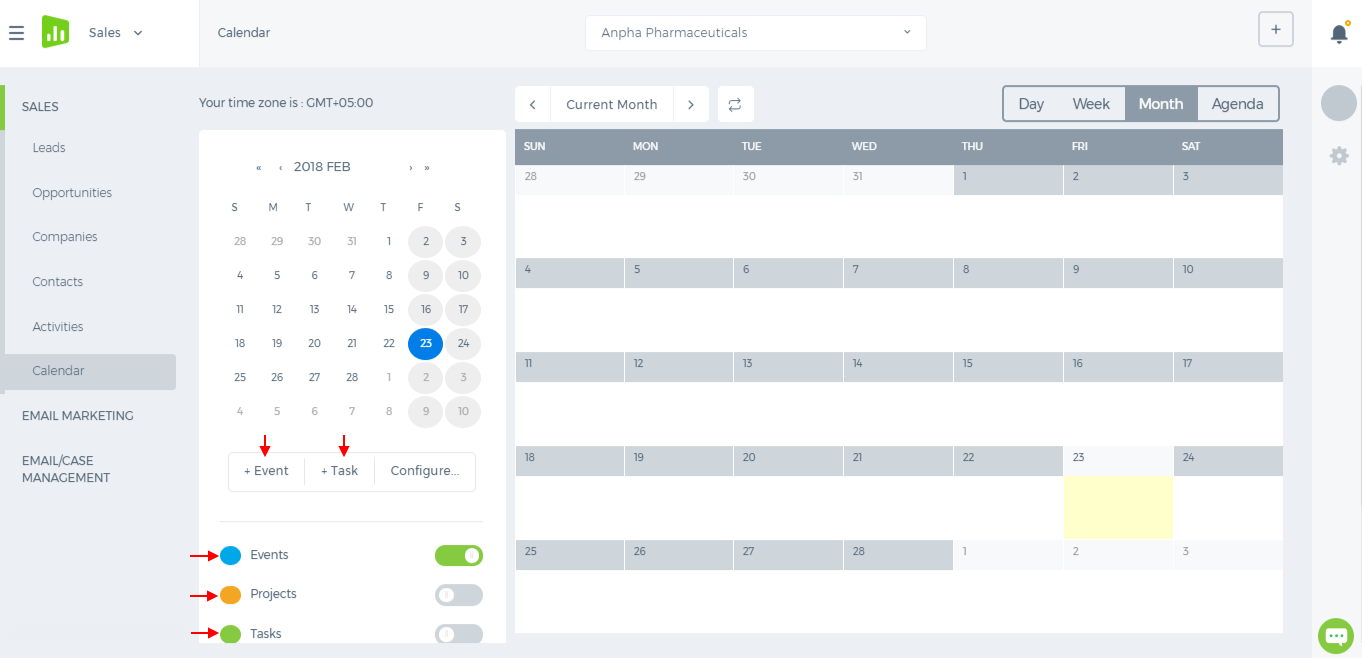Open the live chat bubble
The image size is (1362, 658).
pyautogui.click(x=1335, y=635)
